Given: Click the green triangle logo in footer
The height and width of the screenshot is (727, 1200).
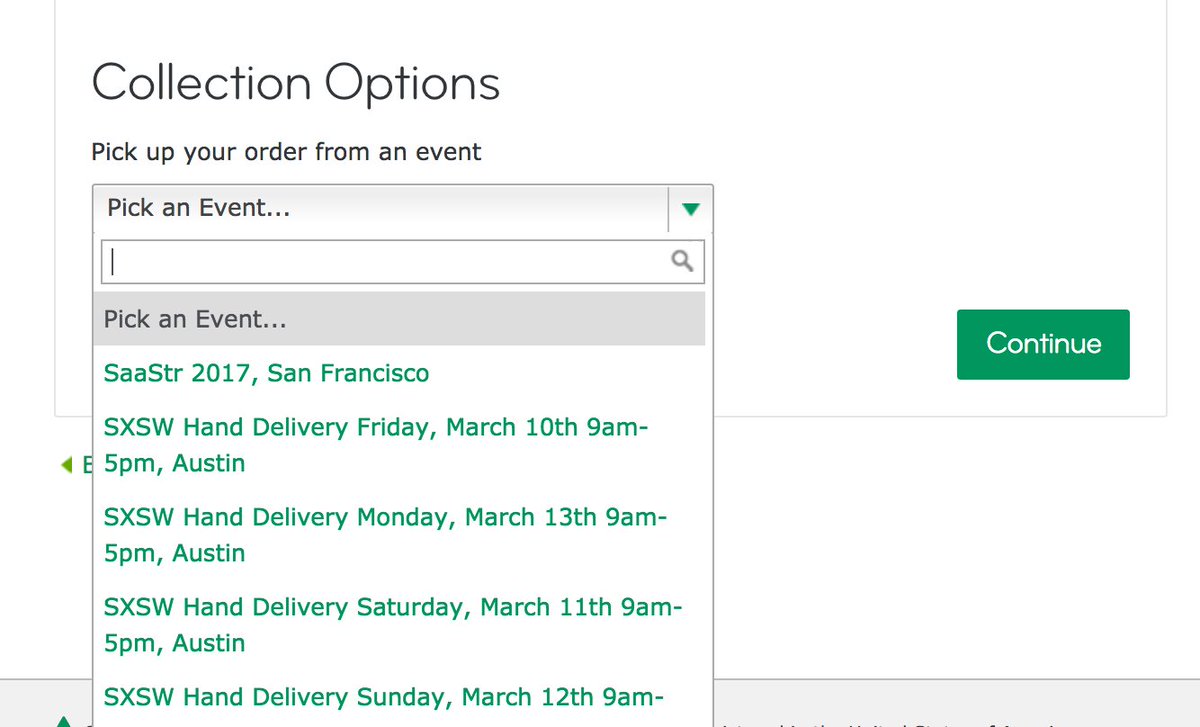Looking at the screenshot, I should (x=64, y=721).
